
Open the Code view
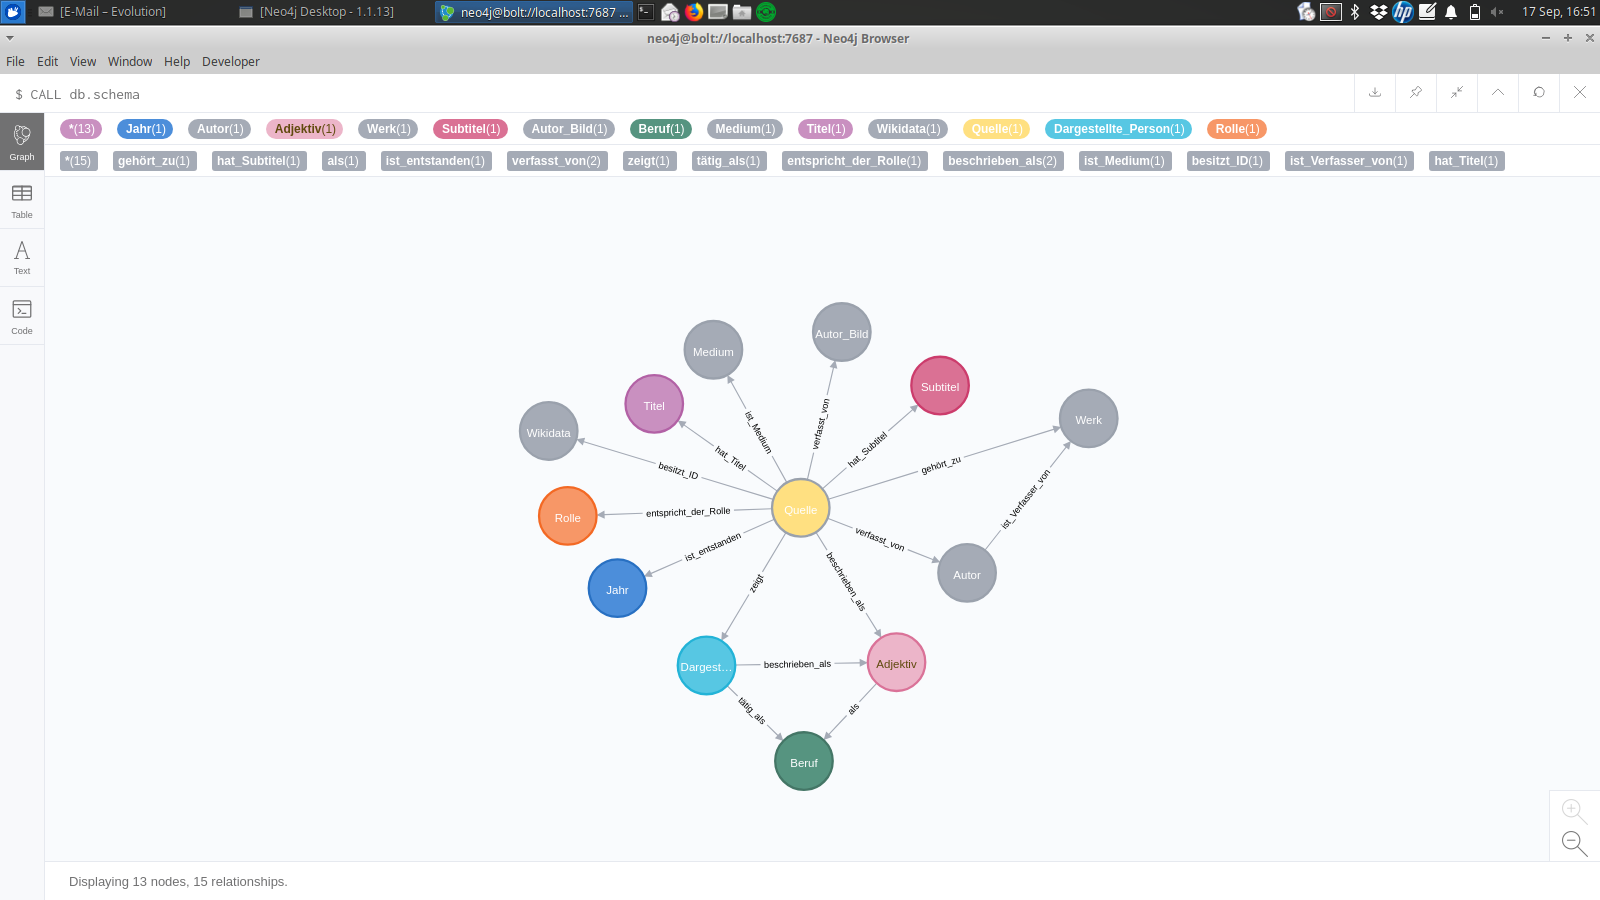click(22, 316)
